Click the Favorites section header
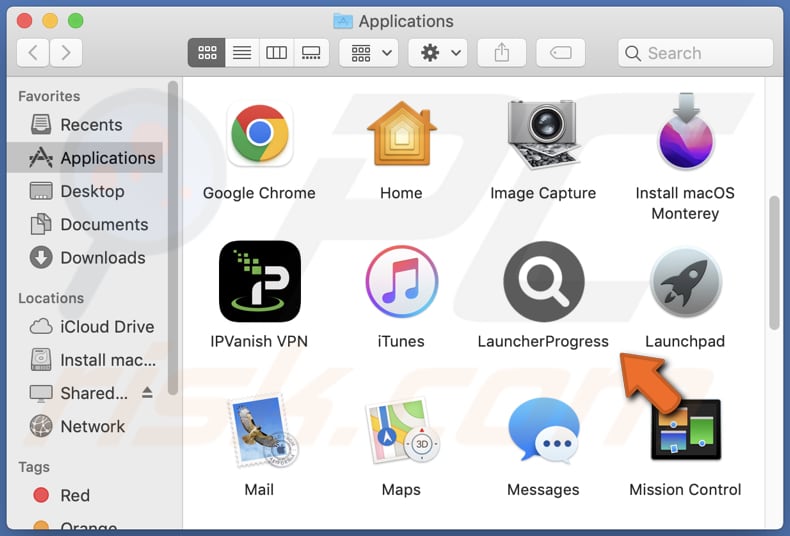 click(49, 96)
